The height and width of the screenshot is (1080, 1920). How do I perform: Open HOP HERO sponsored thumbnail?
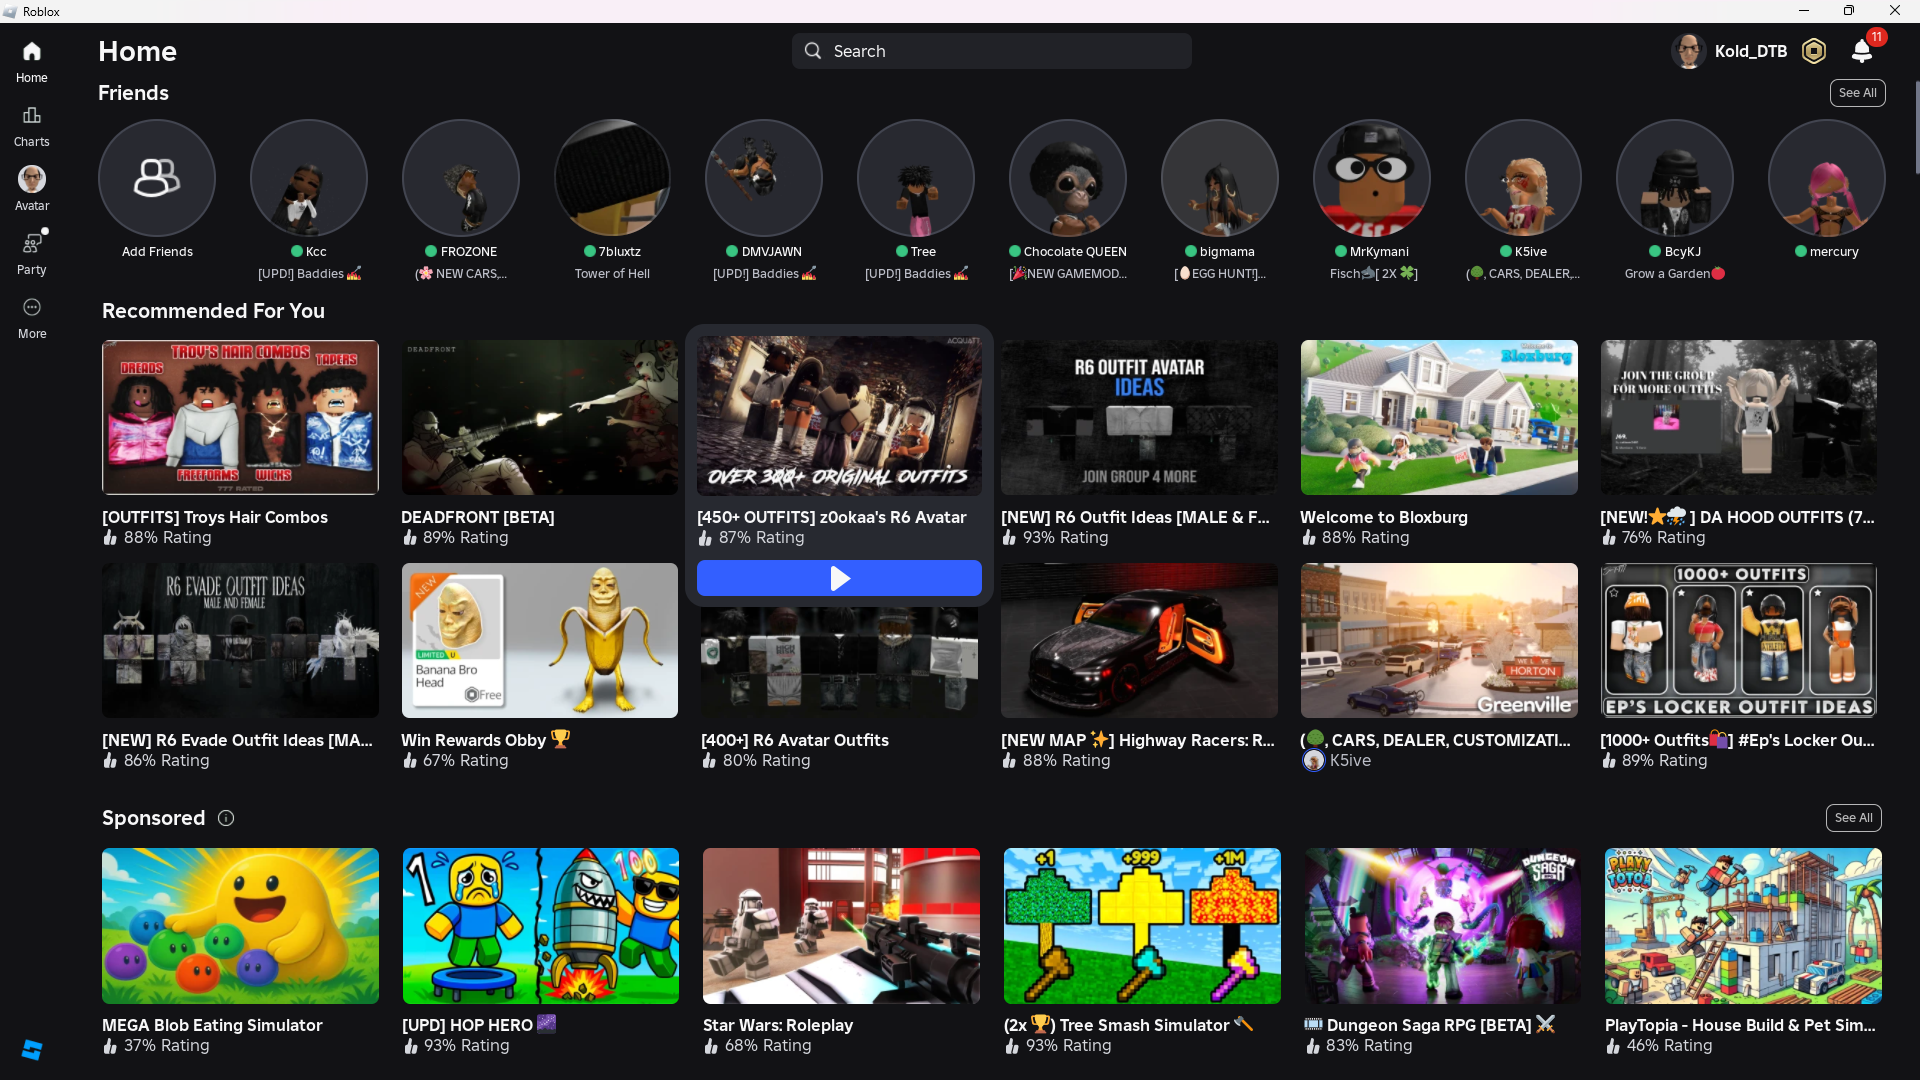(x=541, y=926)
